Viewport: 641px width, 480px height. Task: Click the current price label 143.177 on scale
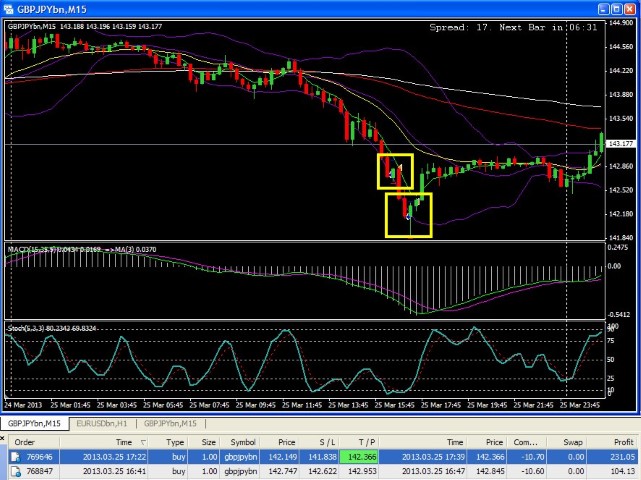621,144
